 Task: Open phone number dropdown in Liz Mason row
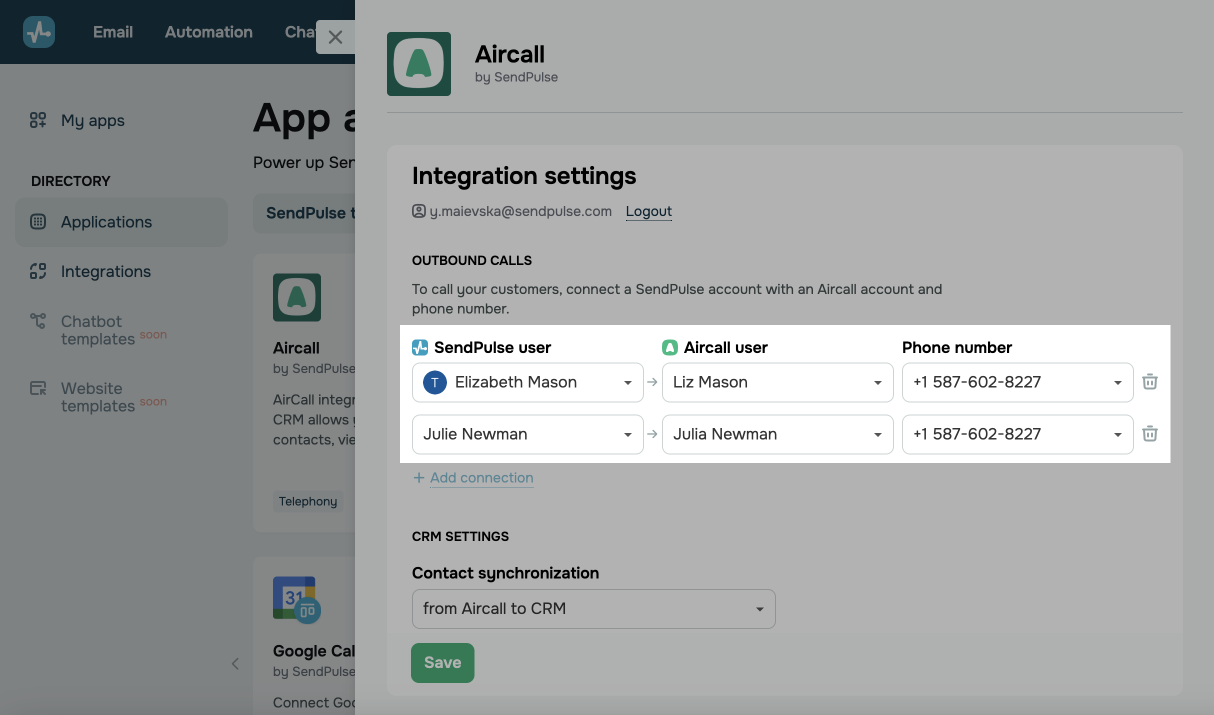(1018, 382)
